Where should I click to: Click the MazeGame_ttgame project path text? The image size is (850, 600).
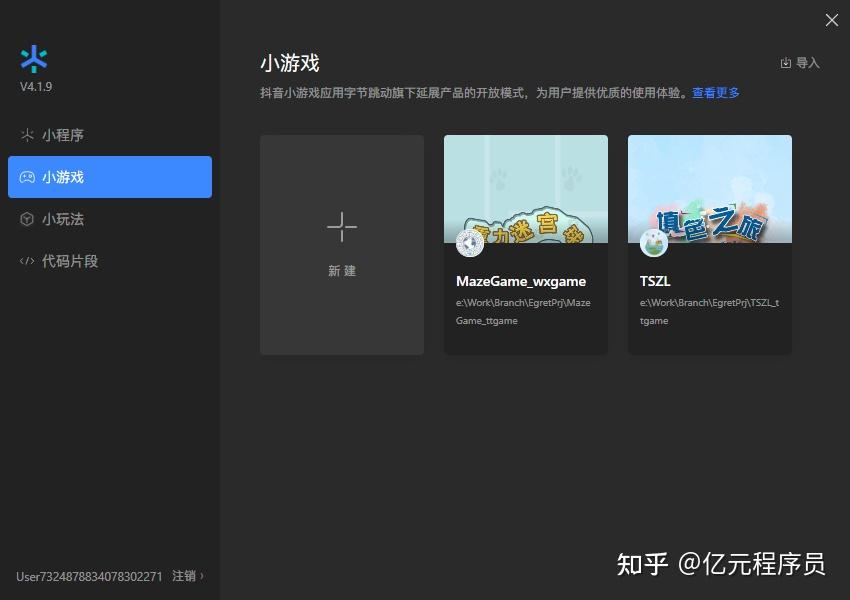[523, 312]
